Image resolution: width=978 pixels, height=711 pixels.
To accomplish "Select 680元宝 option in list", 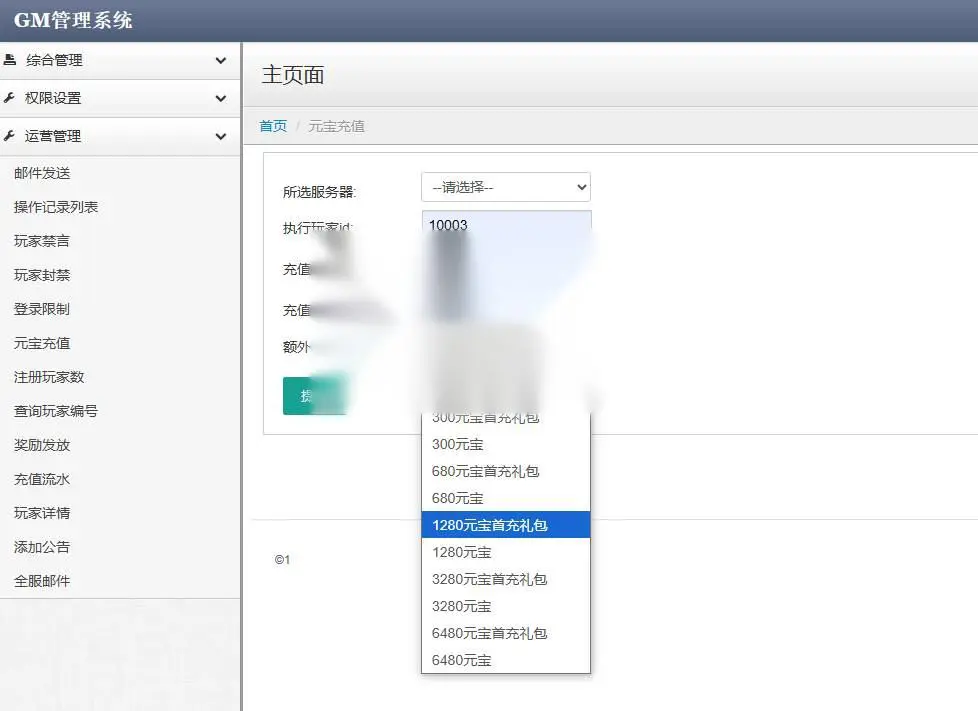I will point(506,498).
